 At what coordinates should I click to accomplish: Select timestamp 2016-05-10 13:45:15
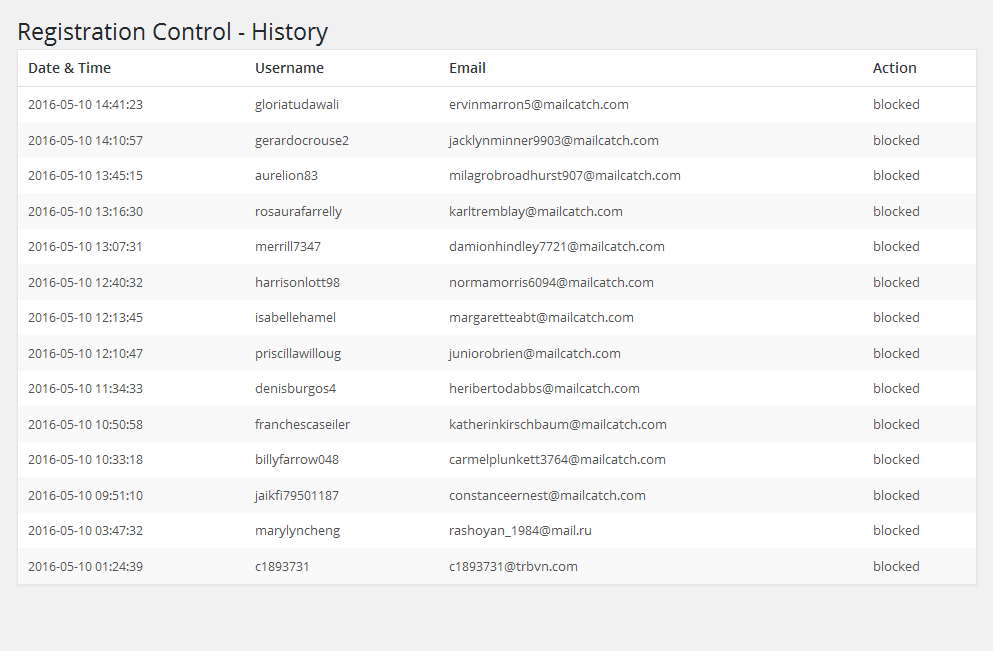[85, 175]
